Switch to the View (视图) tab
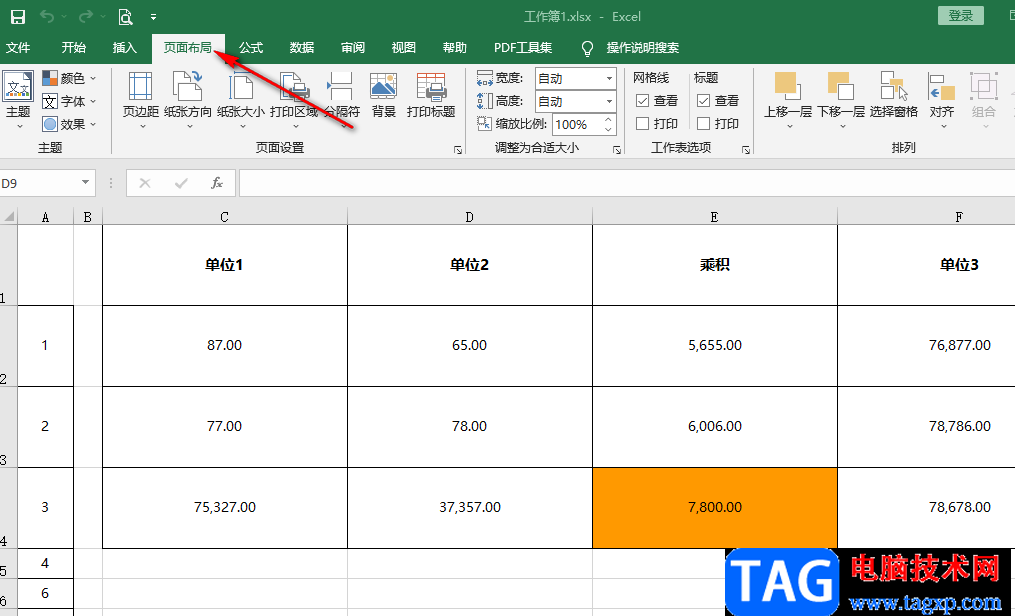The image size is (1015, 616). [404, 47]
